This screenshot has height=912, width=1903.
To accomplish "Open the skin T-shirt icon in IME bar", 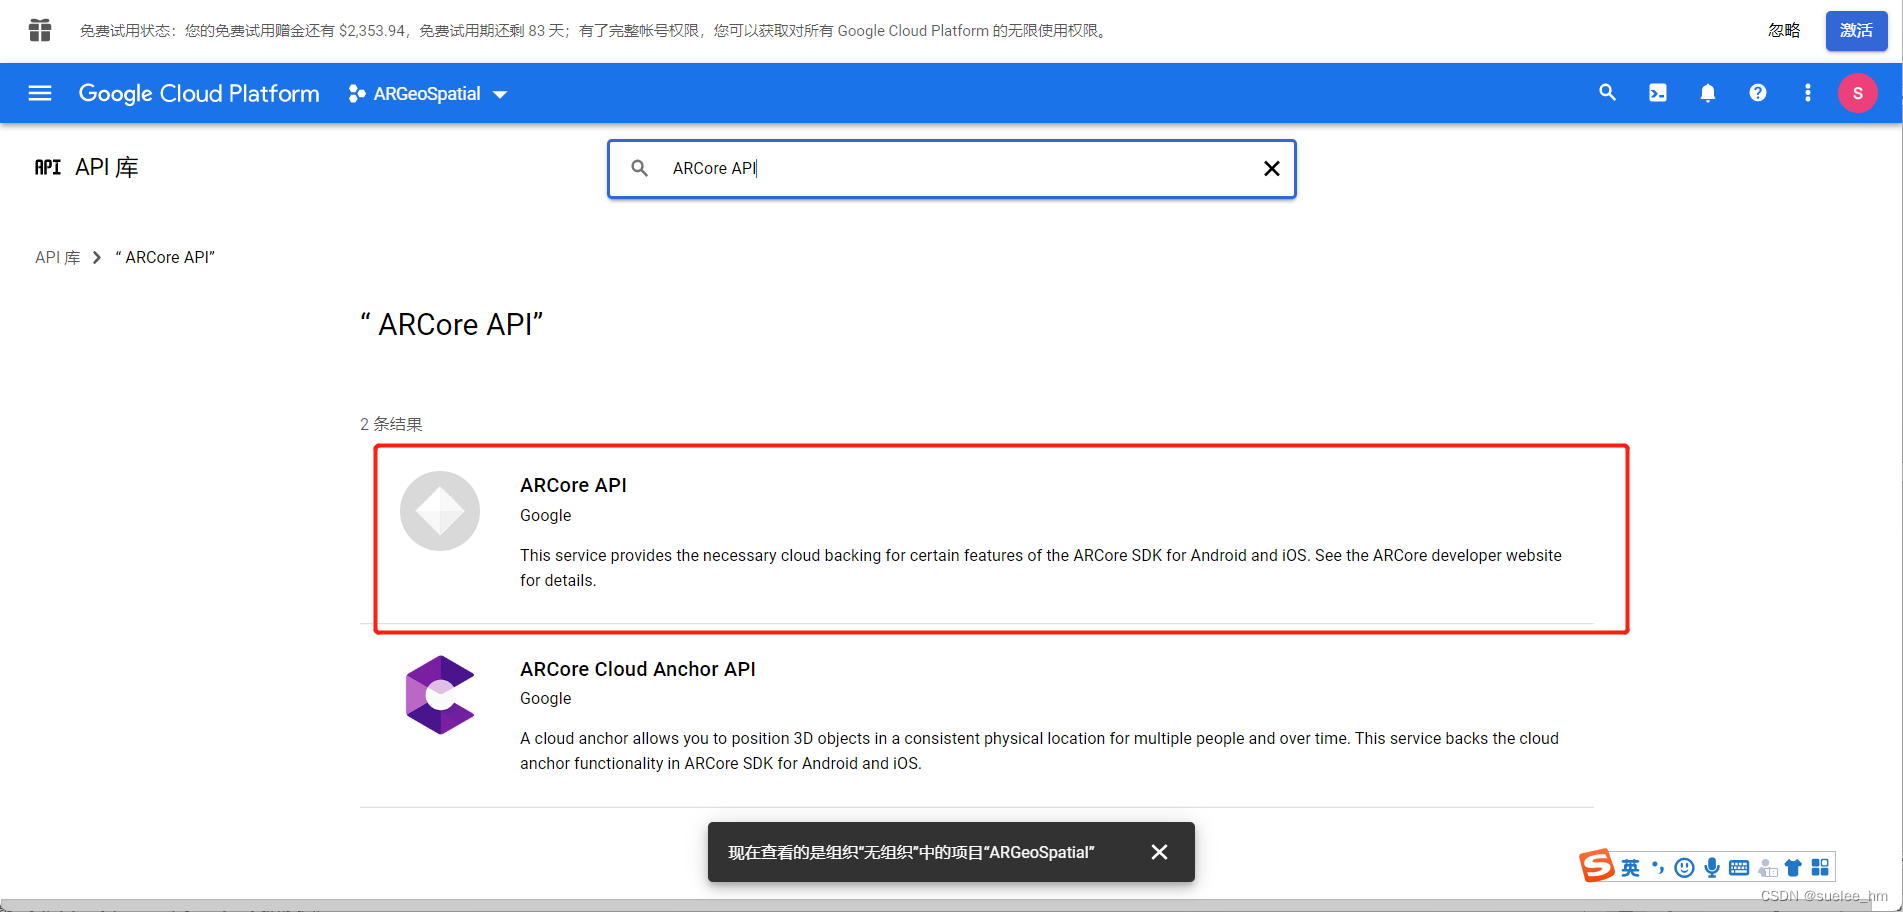I will pos(1793,867).
